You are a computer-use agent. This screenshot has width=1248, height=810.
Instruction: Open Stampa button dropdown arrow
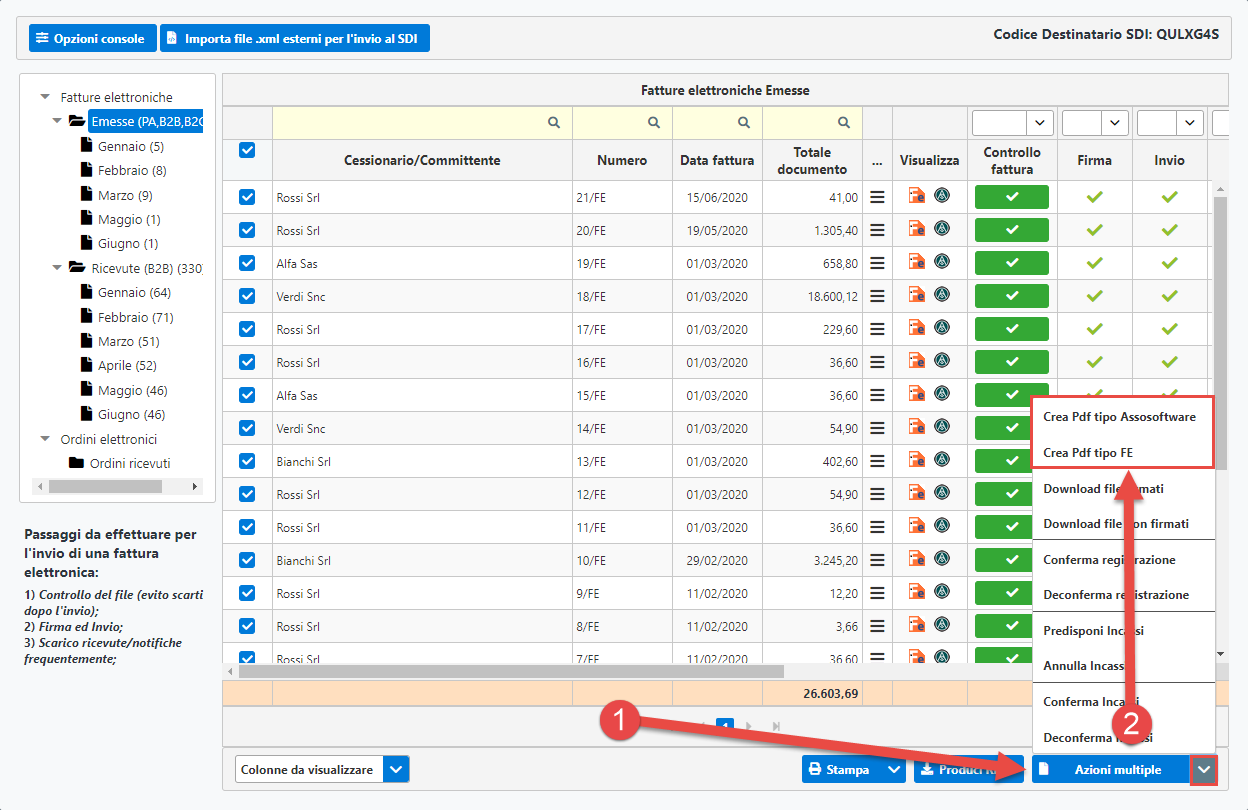click(x=895, y=770)
